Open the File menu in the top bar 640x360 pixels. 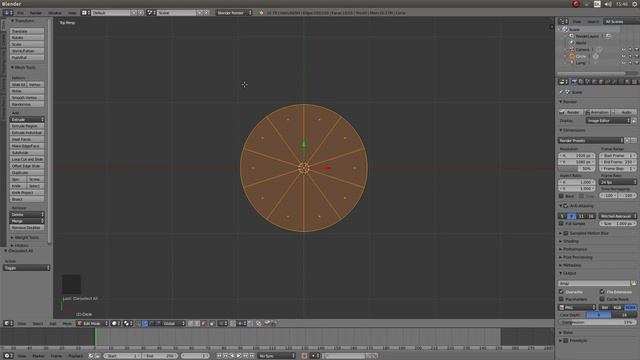point(20,13)
